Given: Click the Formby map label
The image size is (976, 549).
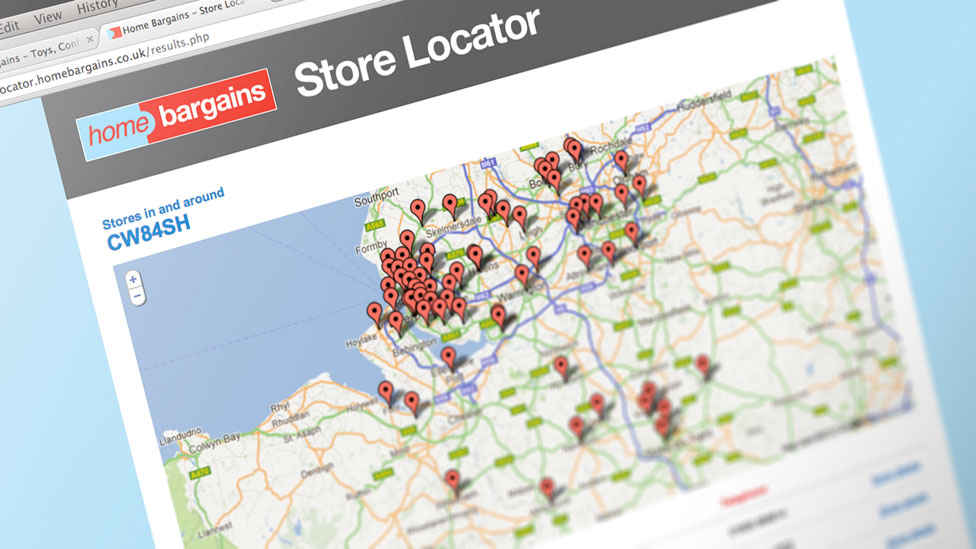Looking at the screenshot, I should (371, 248).
